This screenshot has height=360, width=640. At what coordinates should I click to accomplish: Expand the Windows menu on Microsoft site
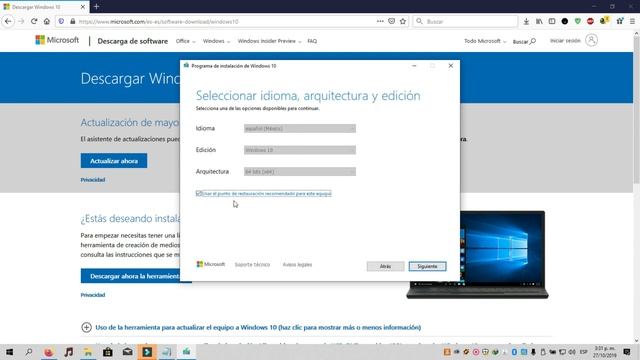point(216,41)
